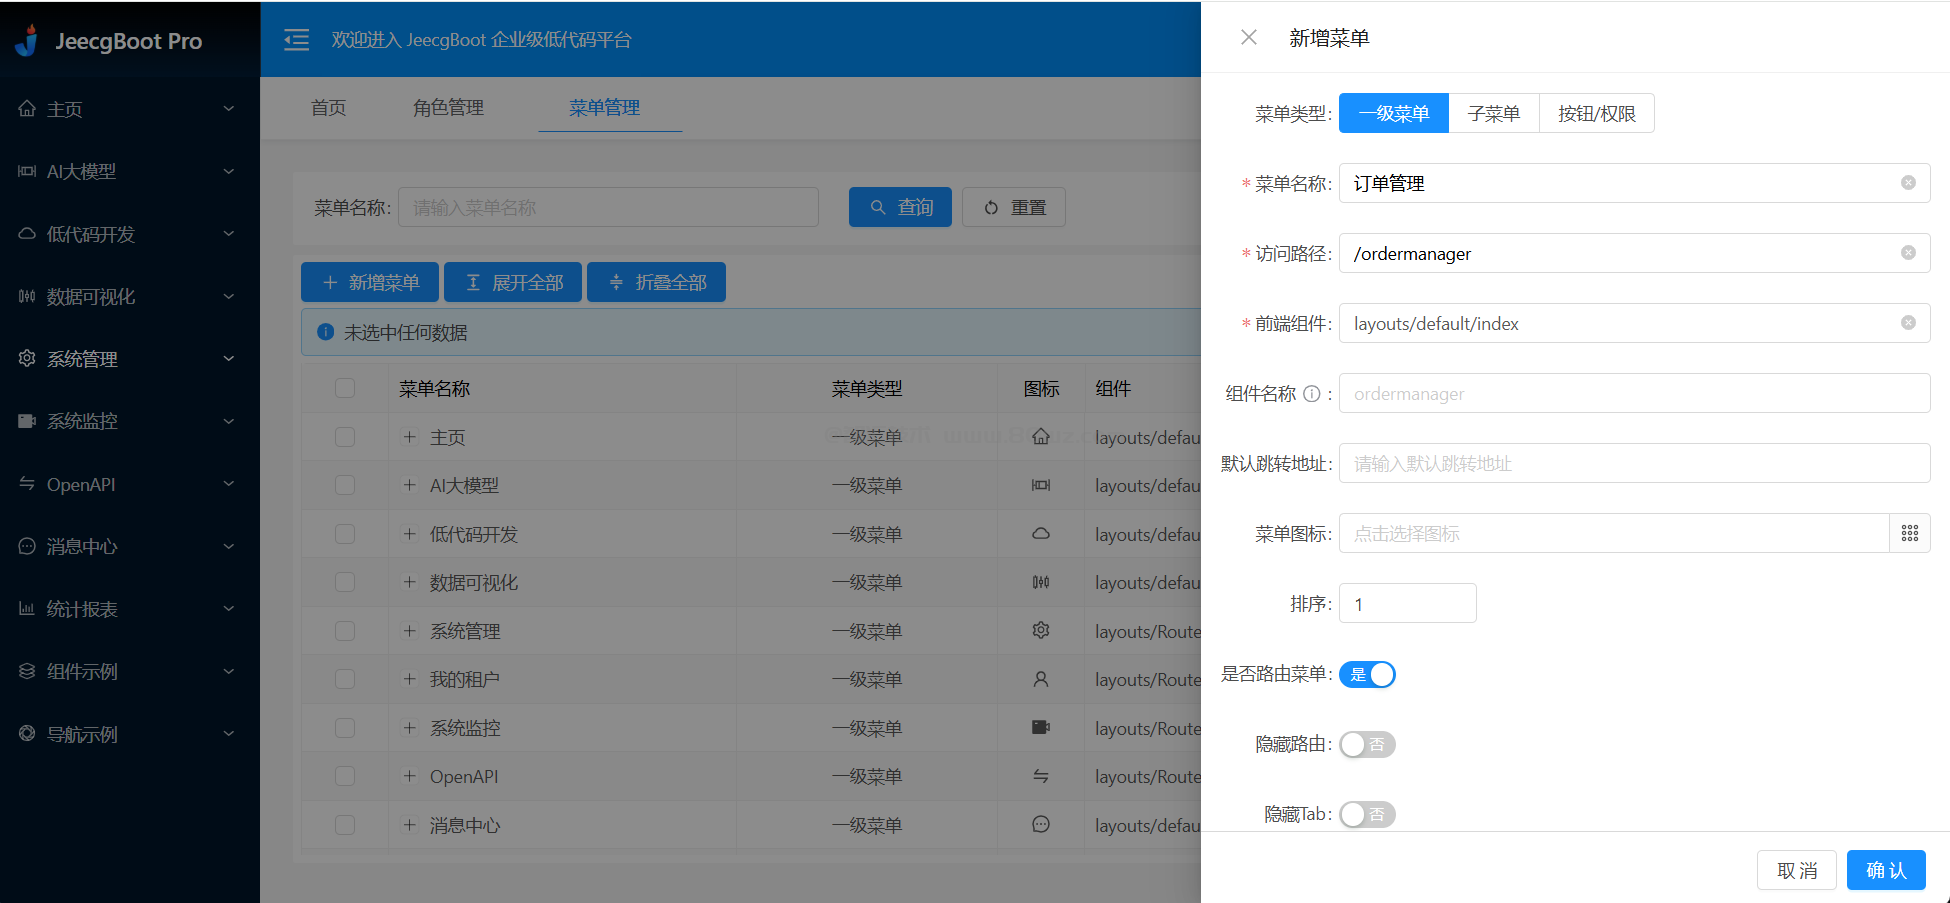Expand the 低代码开发 sidebar chevron

229,234
